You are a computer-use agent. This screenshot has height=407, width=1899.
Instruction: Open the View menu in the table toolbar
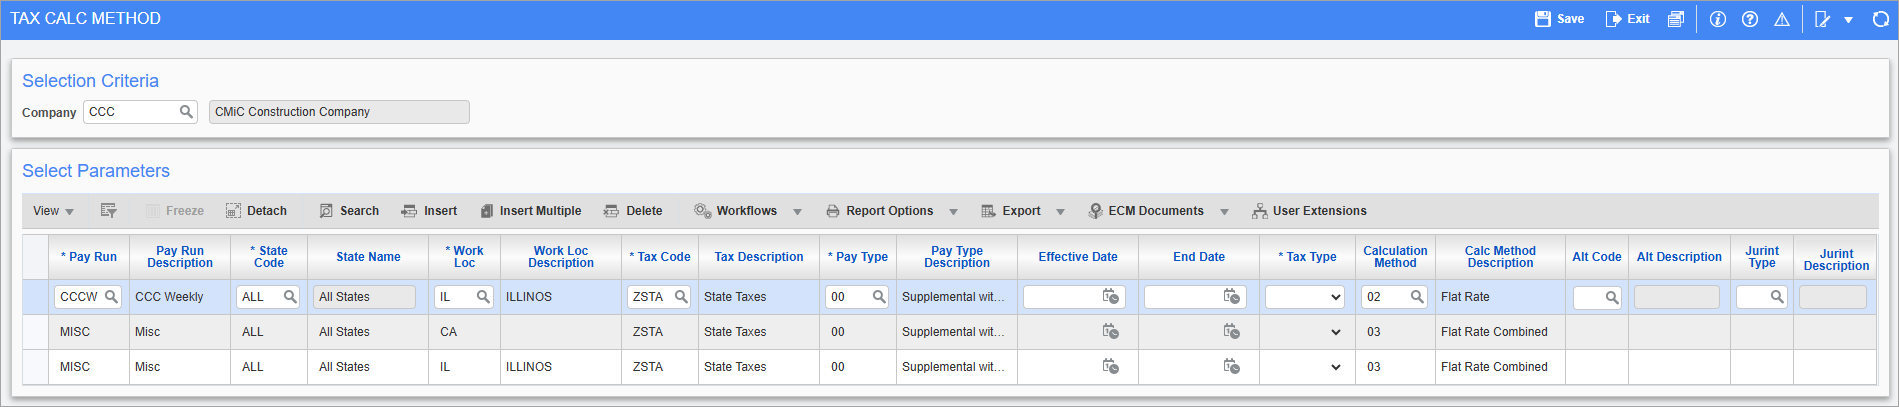click(x=53, y=211)
